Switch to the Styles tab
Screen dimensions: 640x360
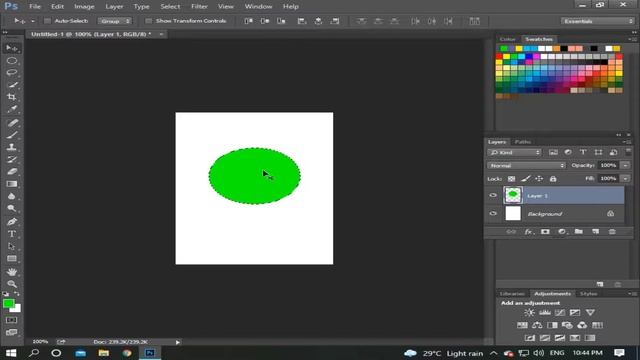[x=588, y=294]
